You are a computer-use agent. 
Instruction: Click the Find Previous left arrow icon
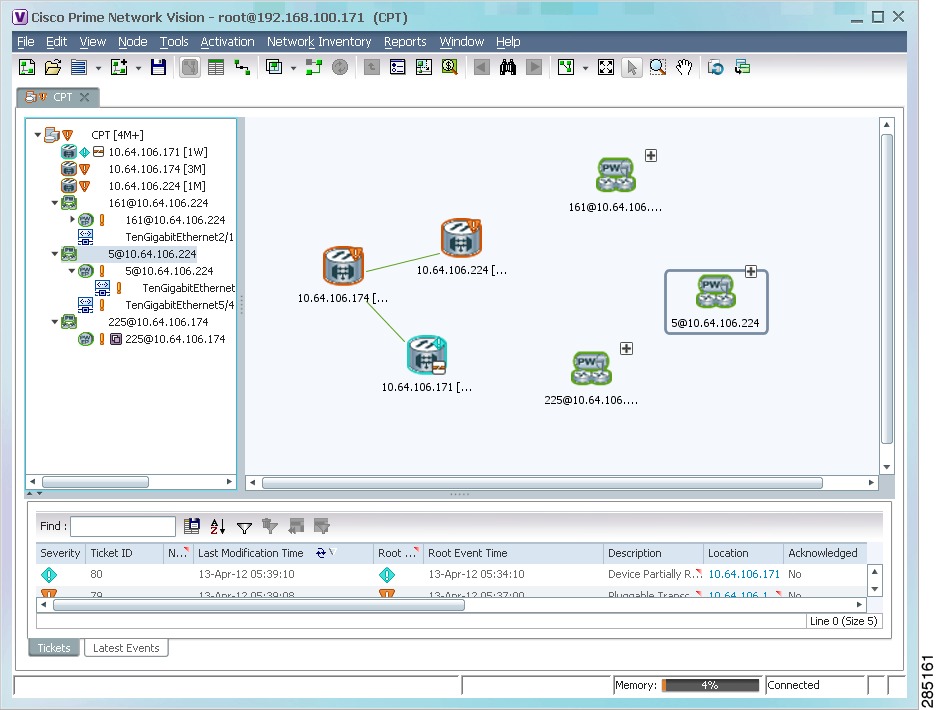(x=482, y=67)
